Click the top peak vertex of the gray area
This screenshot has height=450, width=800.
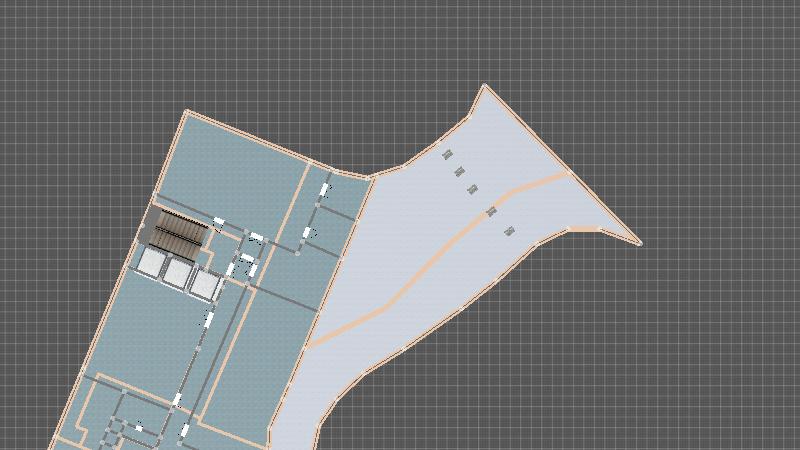tap(485, 85)
